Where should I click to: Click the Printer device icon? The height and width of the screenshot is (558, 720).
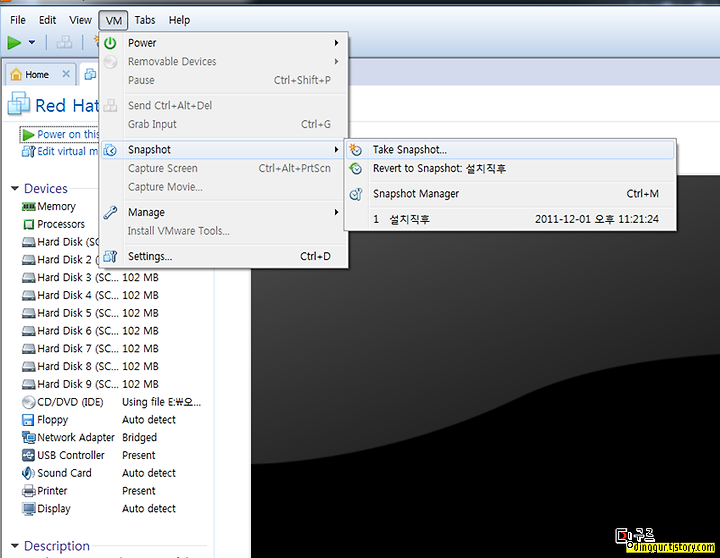pos(28,491)
